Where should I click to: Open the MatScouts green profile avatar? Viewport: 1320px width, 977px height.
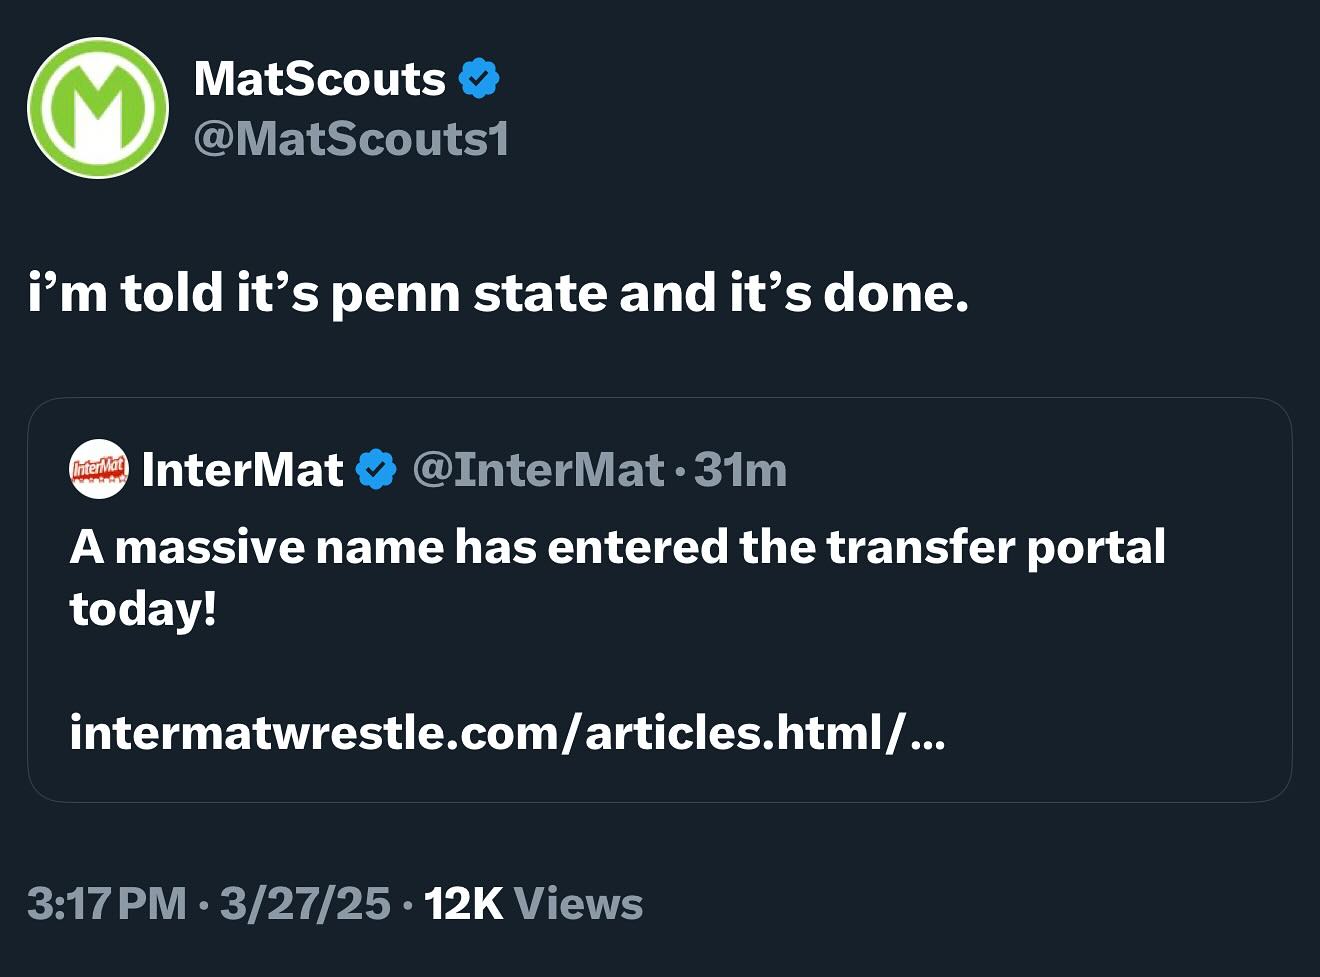[x=98, y=108]
